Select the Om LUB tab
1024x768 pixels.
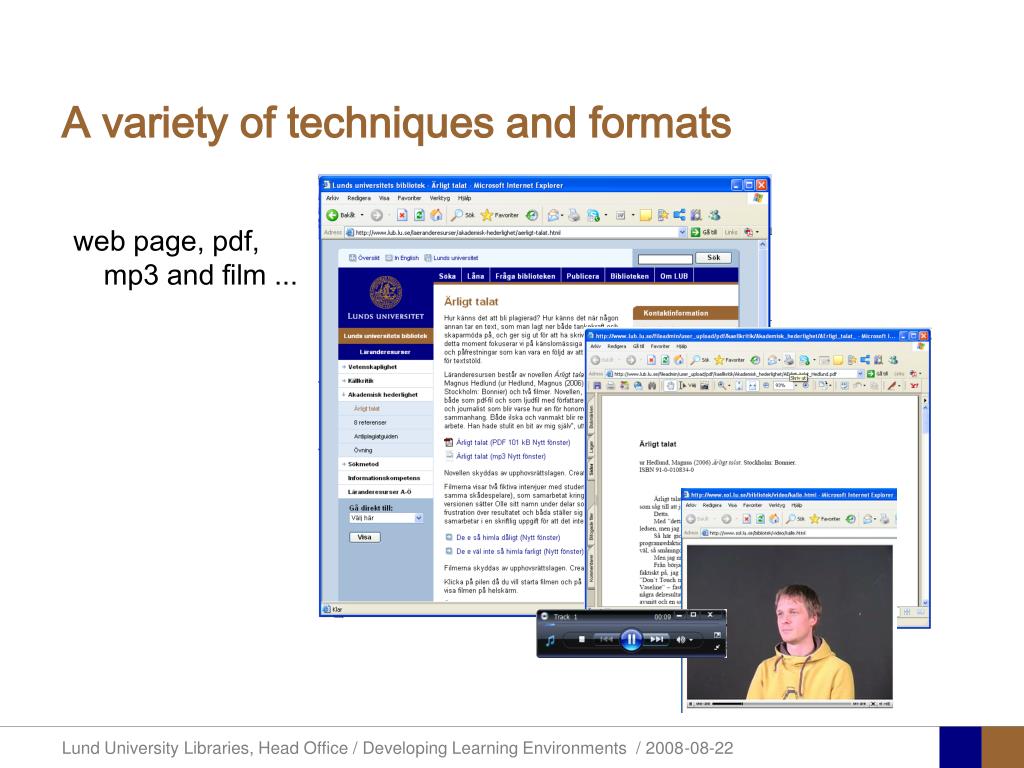point(673,276)
